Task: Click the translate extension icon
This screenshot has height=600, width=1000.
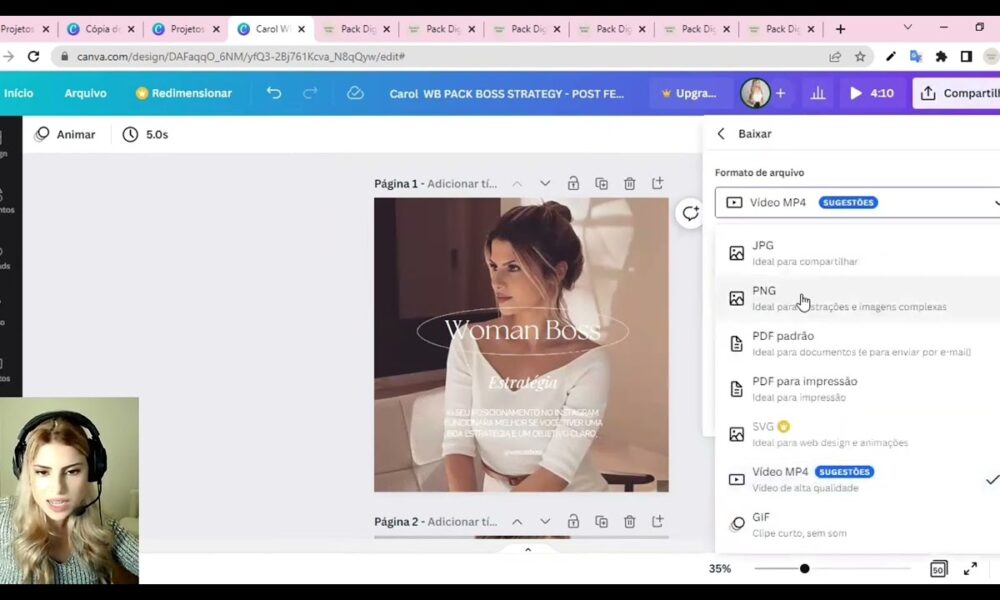Action: point(916,57)
